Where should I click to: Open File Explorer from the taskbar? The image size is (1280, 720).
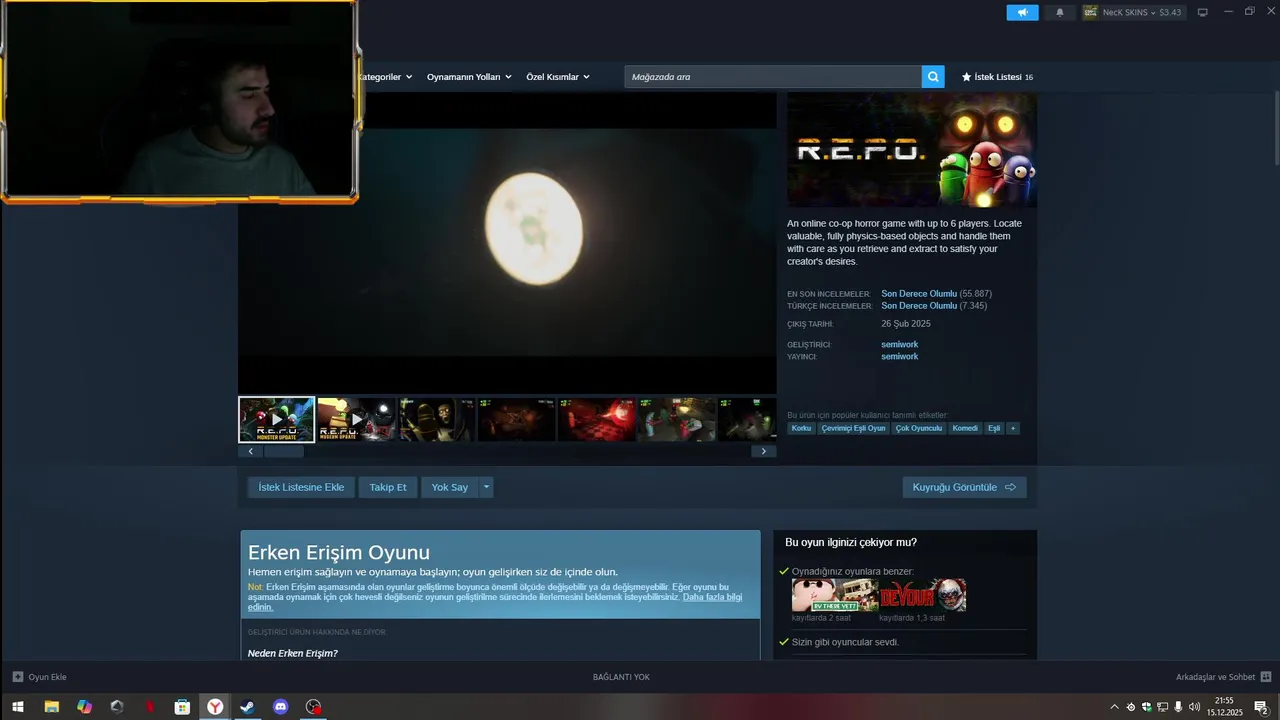coord(51,707)
